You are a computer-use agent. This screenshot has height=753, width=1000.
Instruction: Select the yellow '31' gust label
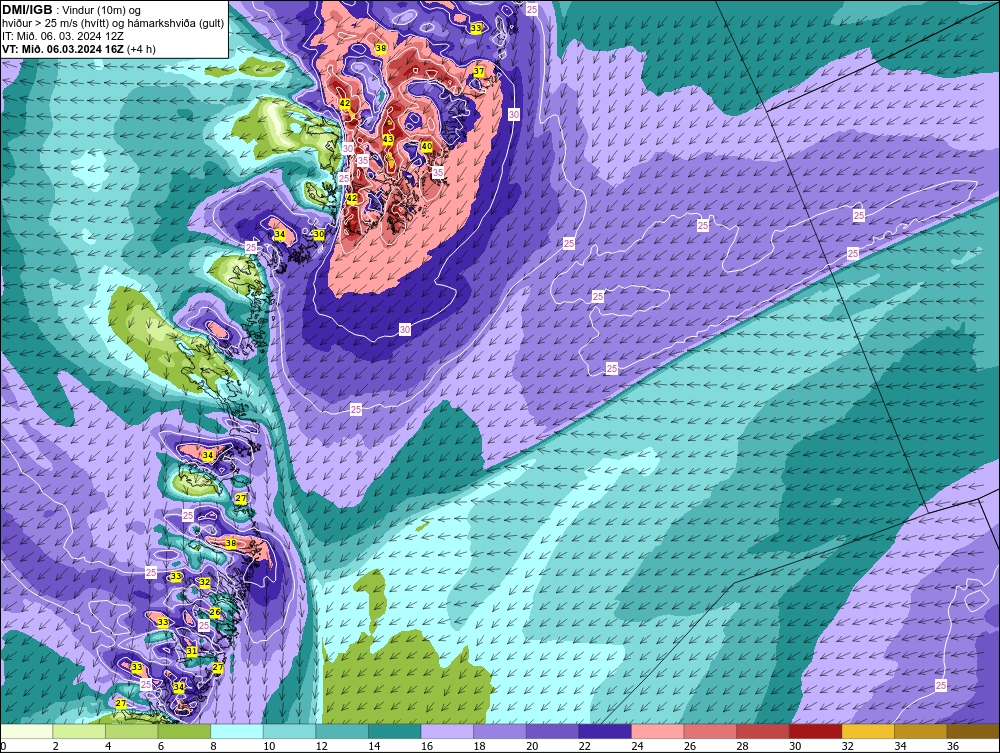click(x=191, y=651)
